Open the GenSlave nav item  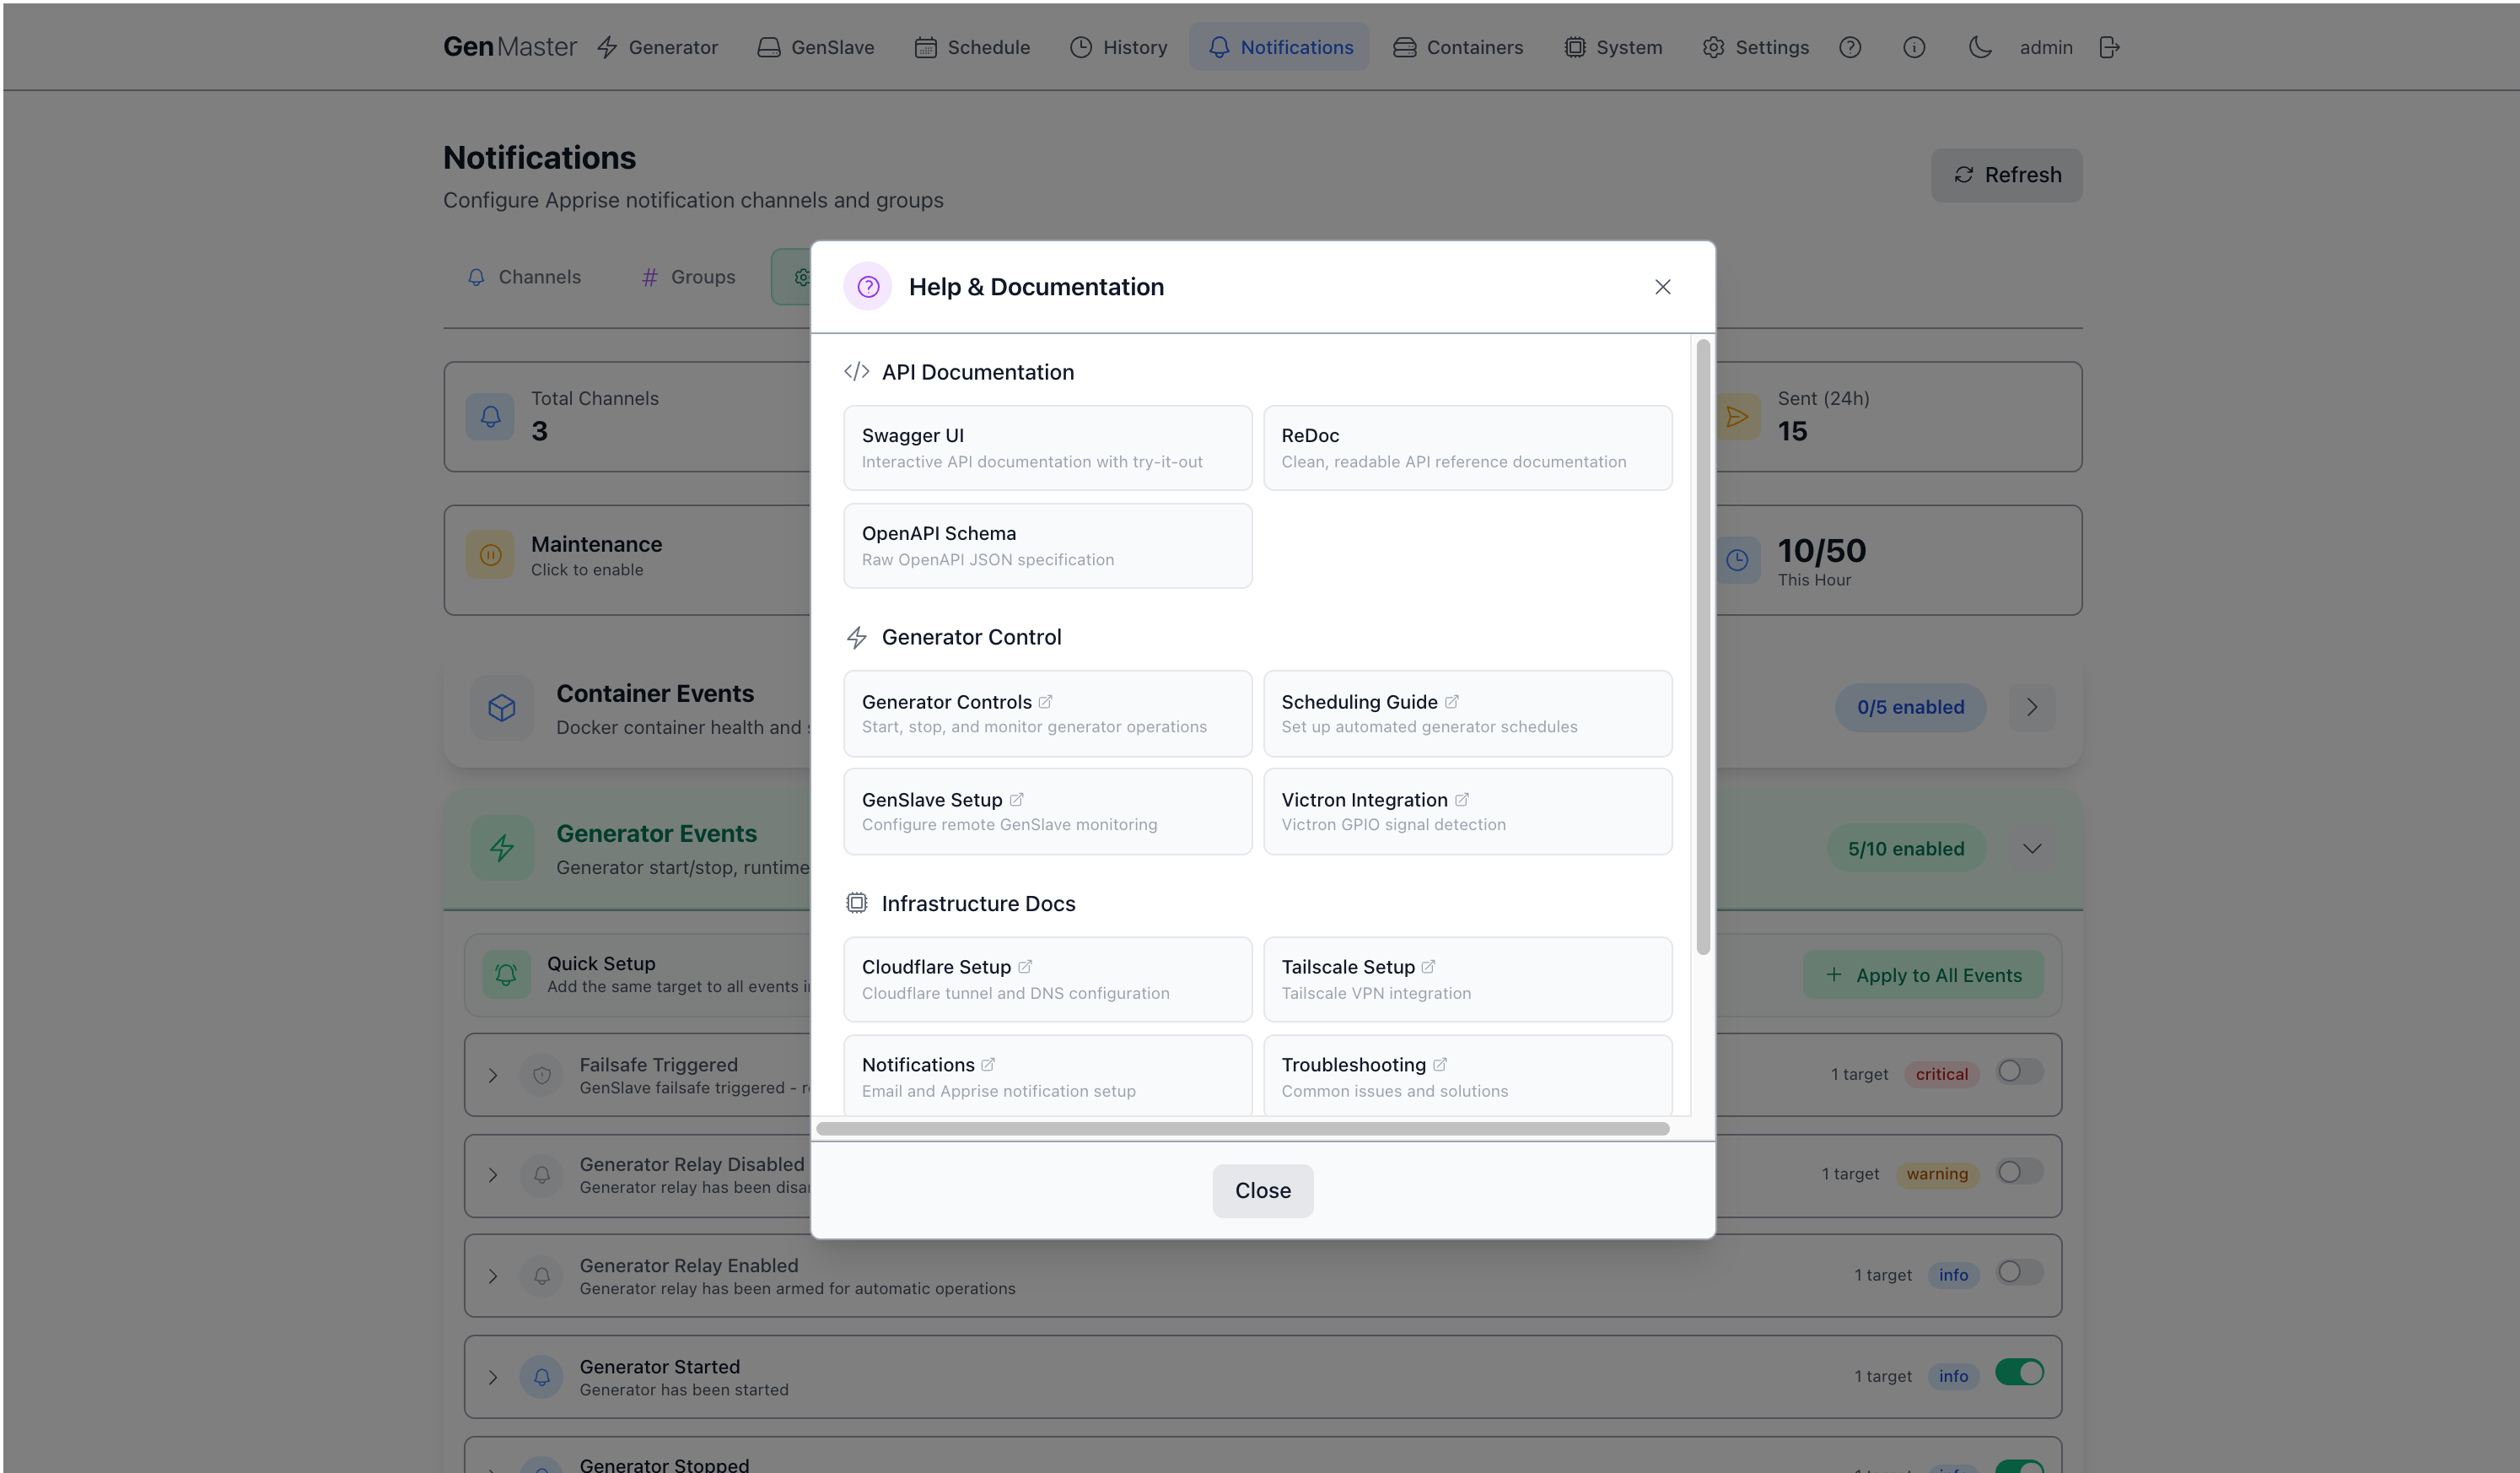point(815,47)
